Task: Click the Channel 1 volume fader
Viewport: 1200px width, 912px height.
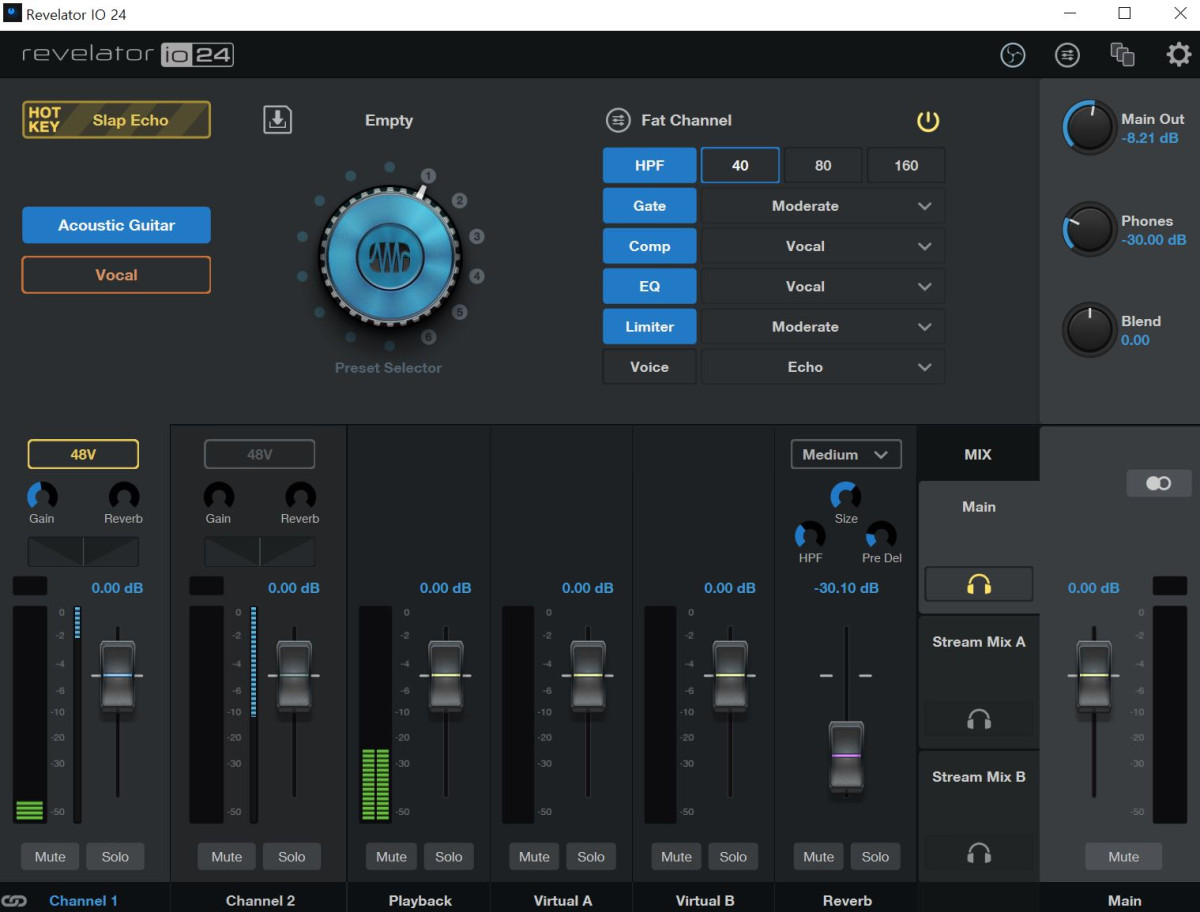Action: (x=117, y=676)
